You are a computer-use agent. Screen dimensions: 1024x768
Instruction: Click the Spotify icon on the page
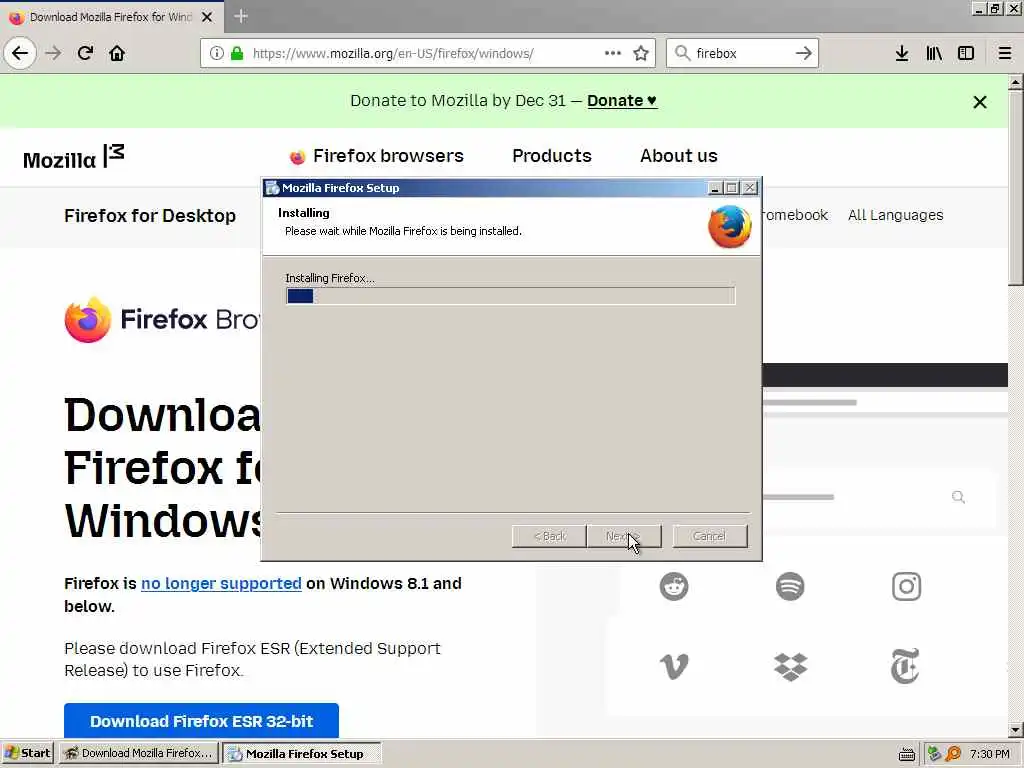click(790, 586)
